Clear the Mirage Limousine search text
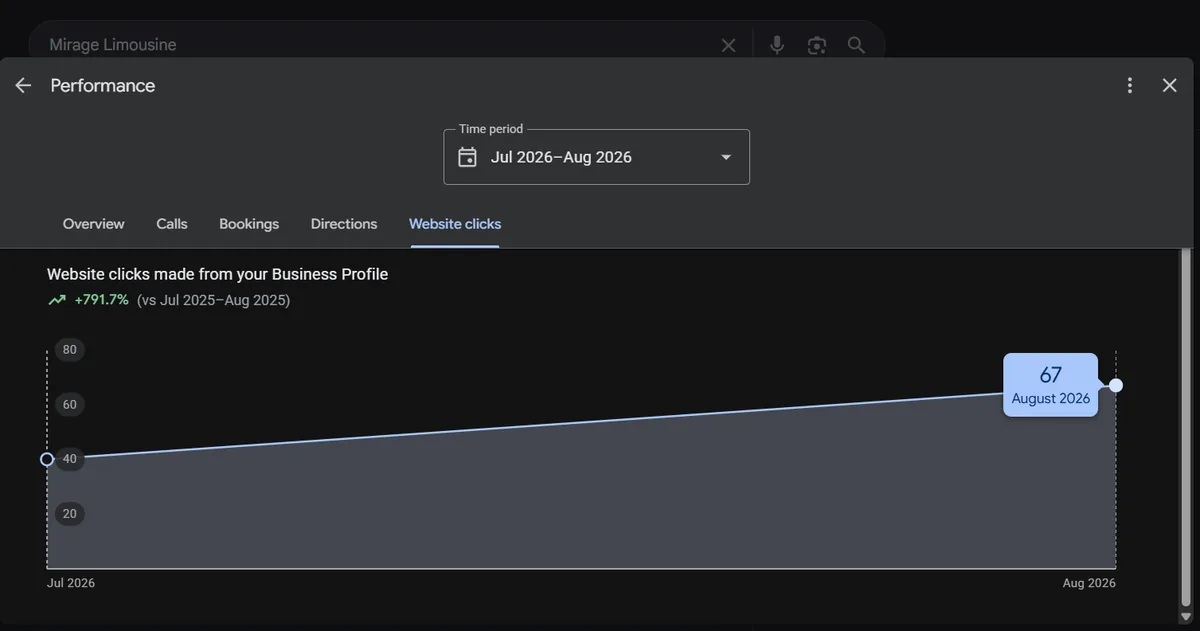This screenshot has height=631, width=1200. (x=729, y=45)
